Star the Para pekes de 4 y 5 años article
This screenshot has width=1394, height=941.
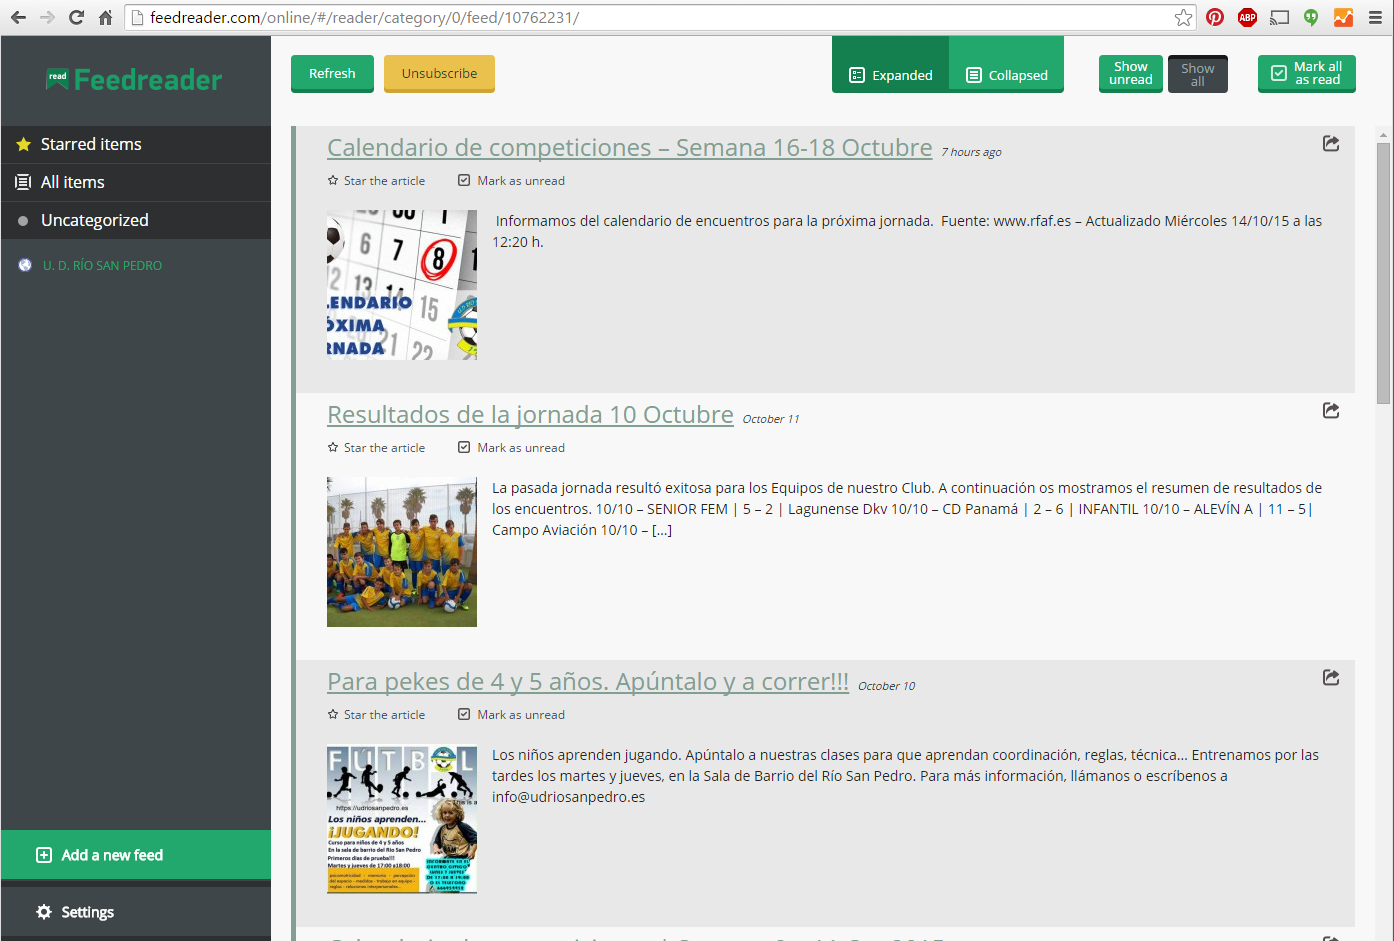pyautogui.click(x=376, y=715)
